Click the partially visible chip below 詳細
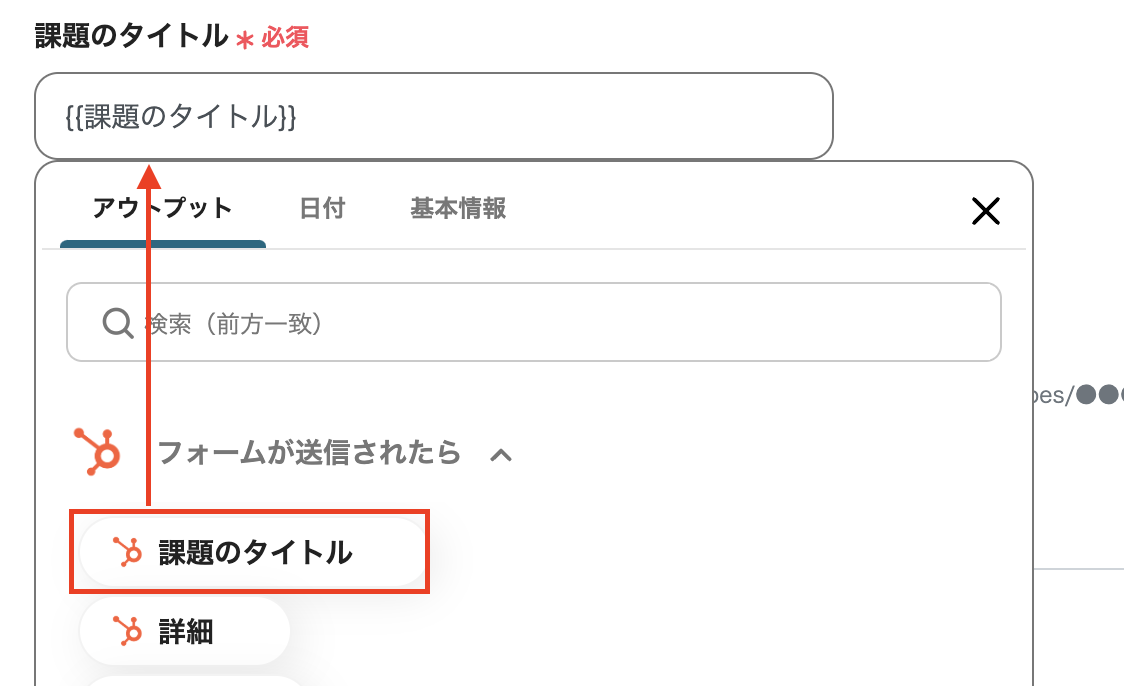The image size is (1124, 686). click(x=195, y=681)
